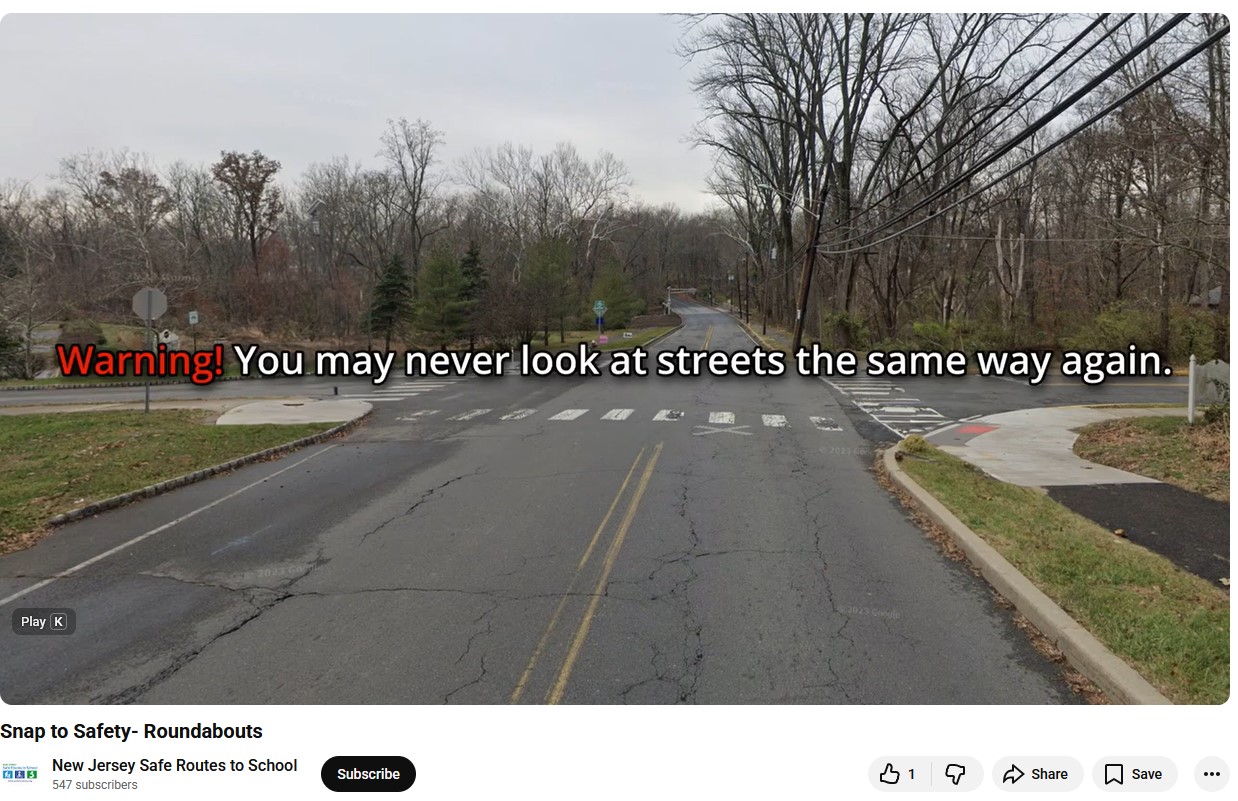Click the Play tooltip label on the video

click(x=33, y=622)
